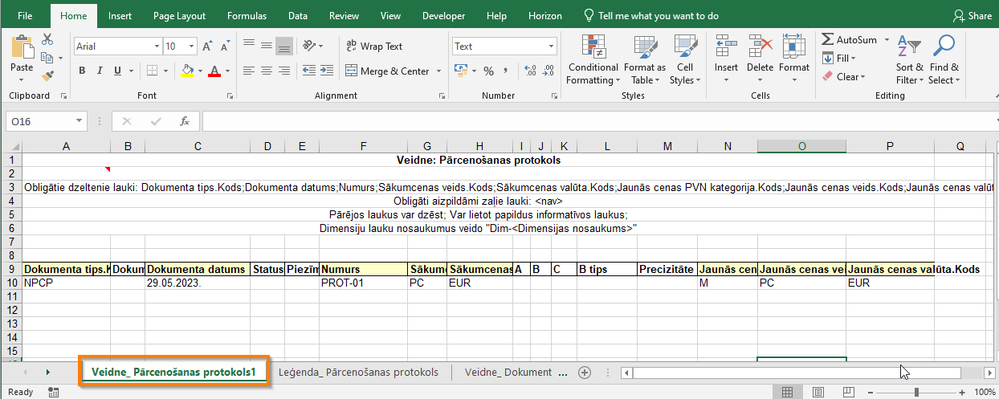Open Find & Select
999x399 pixels.
click(x=944, y=60)
